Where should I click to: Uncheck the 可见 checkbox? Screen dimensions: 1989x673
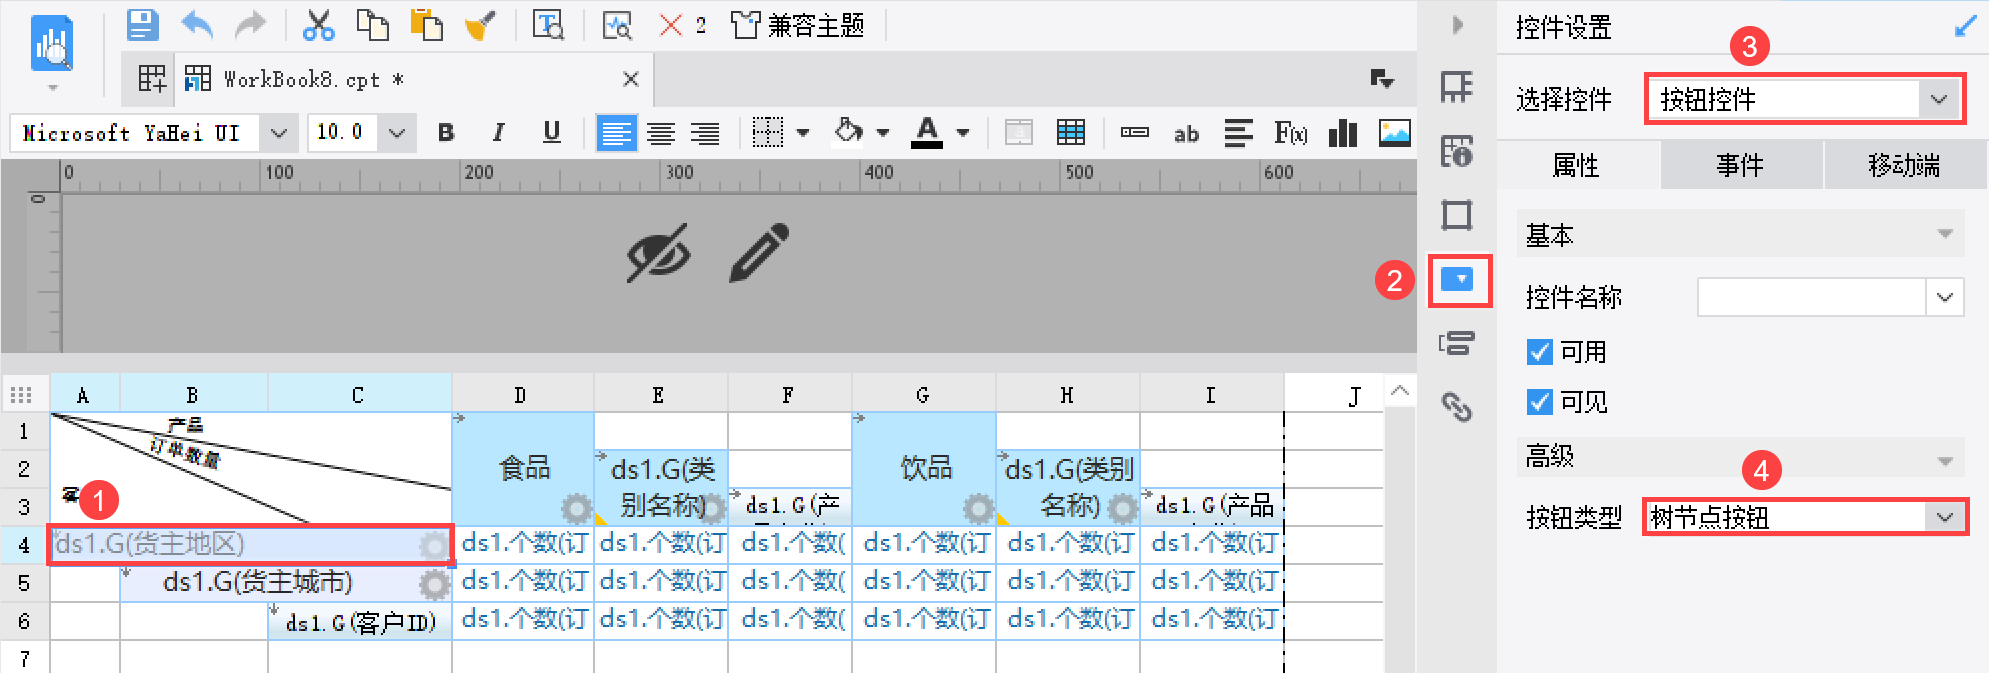[x=1540, y=402]
